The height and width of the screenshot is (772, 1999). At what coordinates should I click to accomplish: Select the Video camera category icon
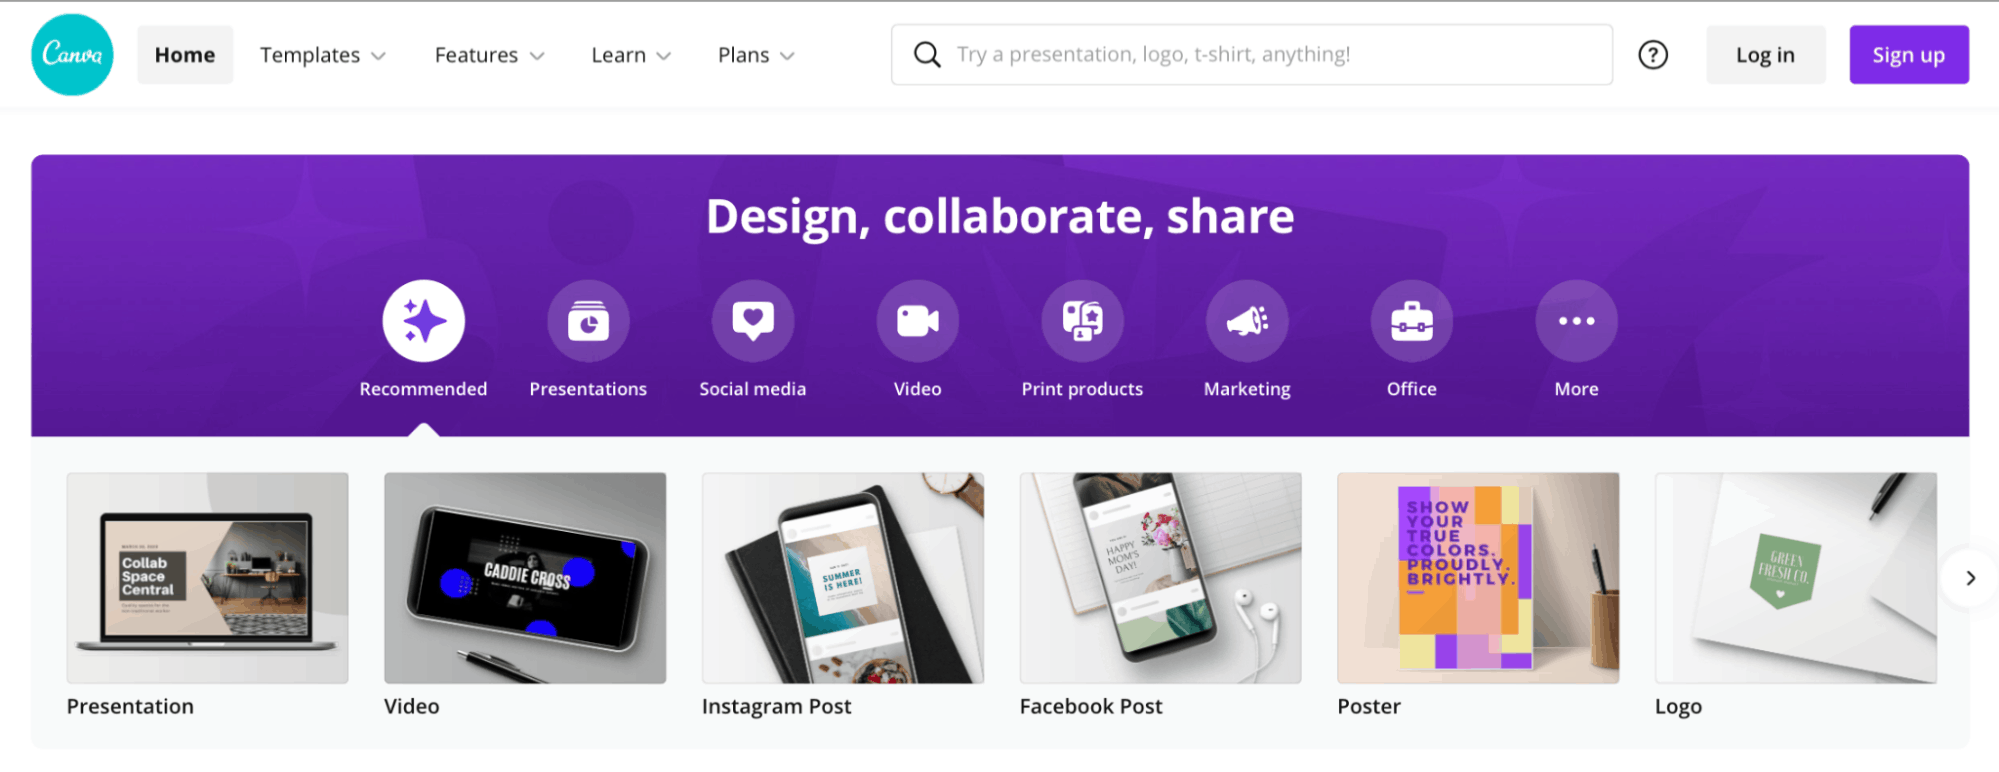pyautogui.click(x=917, y=321)
